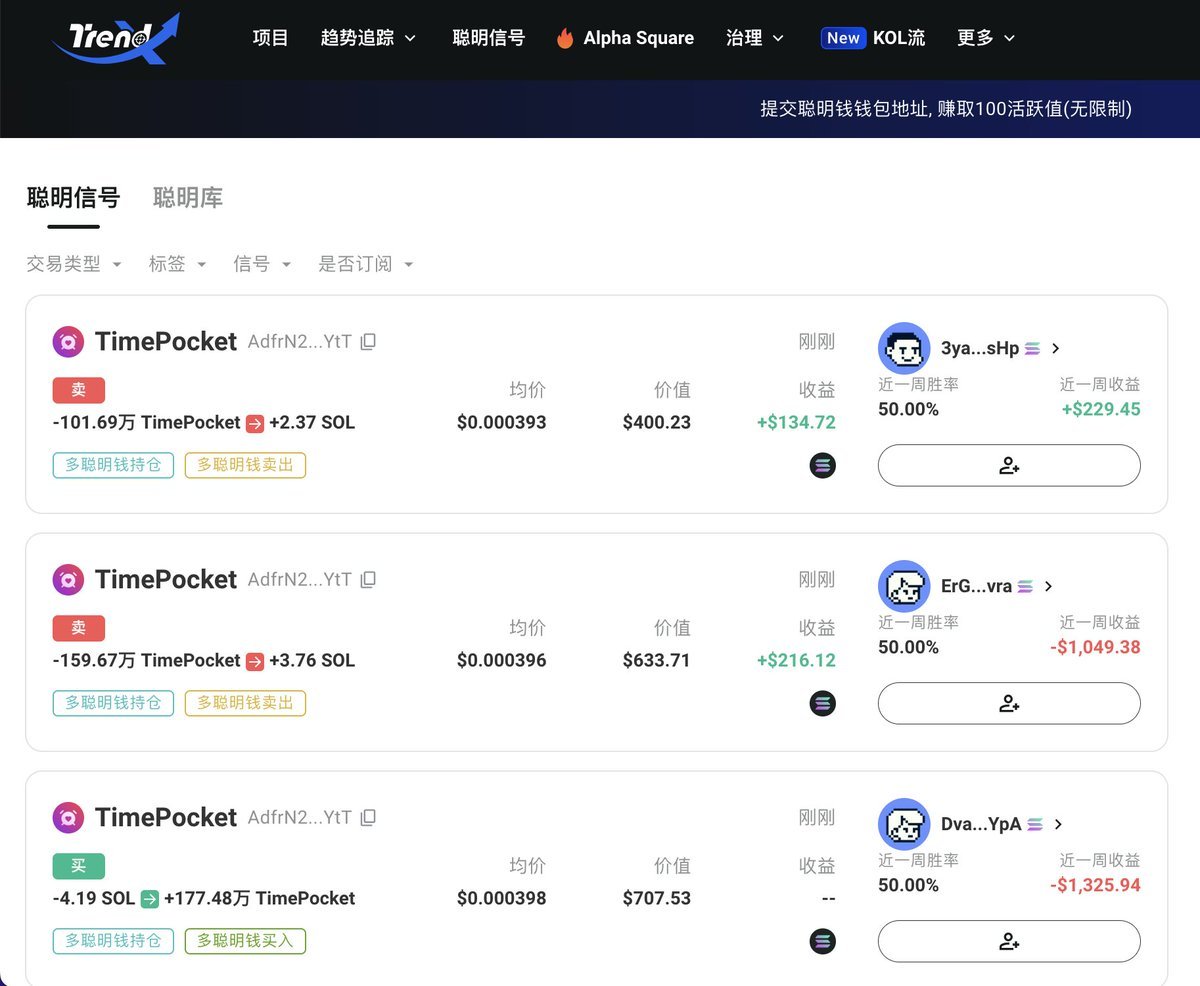Click wallet name Dva...YpA
The width and height of the screenshot is (1200, 986).
coord(981,824)
